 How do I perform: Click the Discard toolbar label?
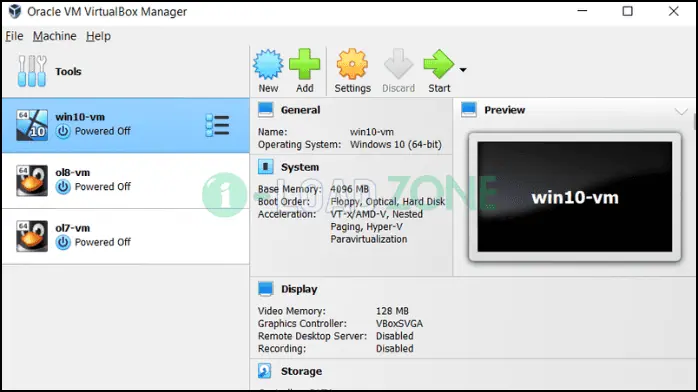[x=398, y=89]
